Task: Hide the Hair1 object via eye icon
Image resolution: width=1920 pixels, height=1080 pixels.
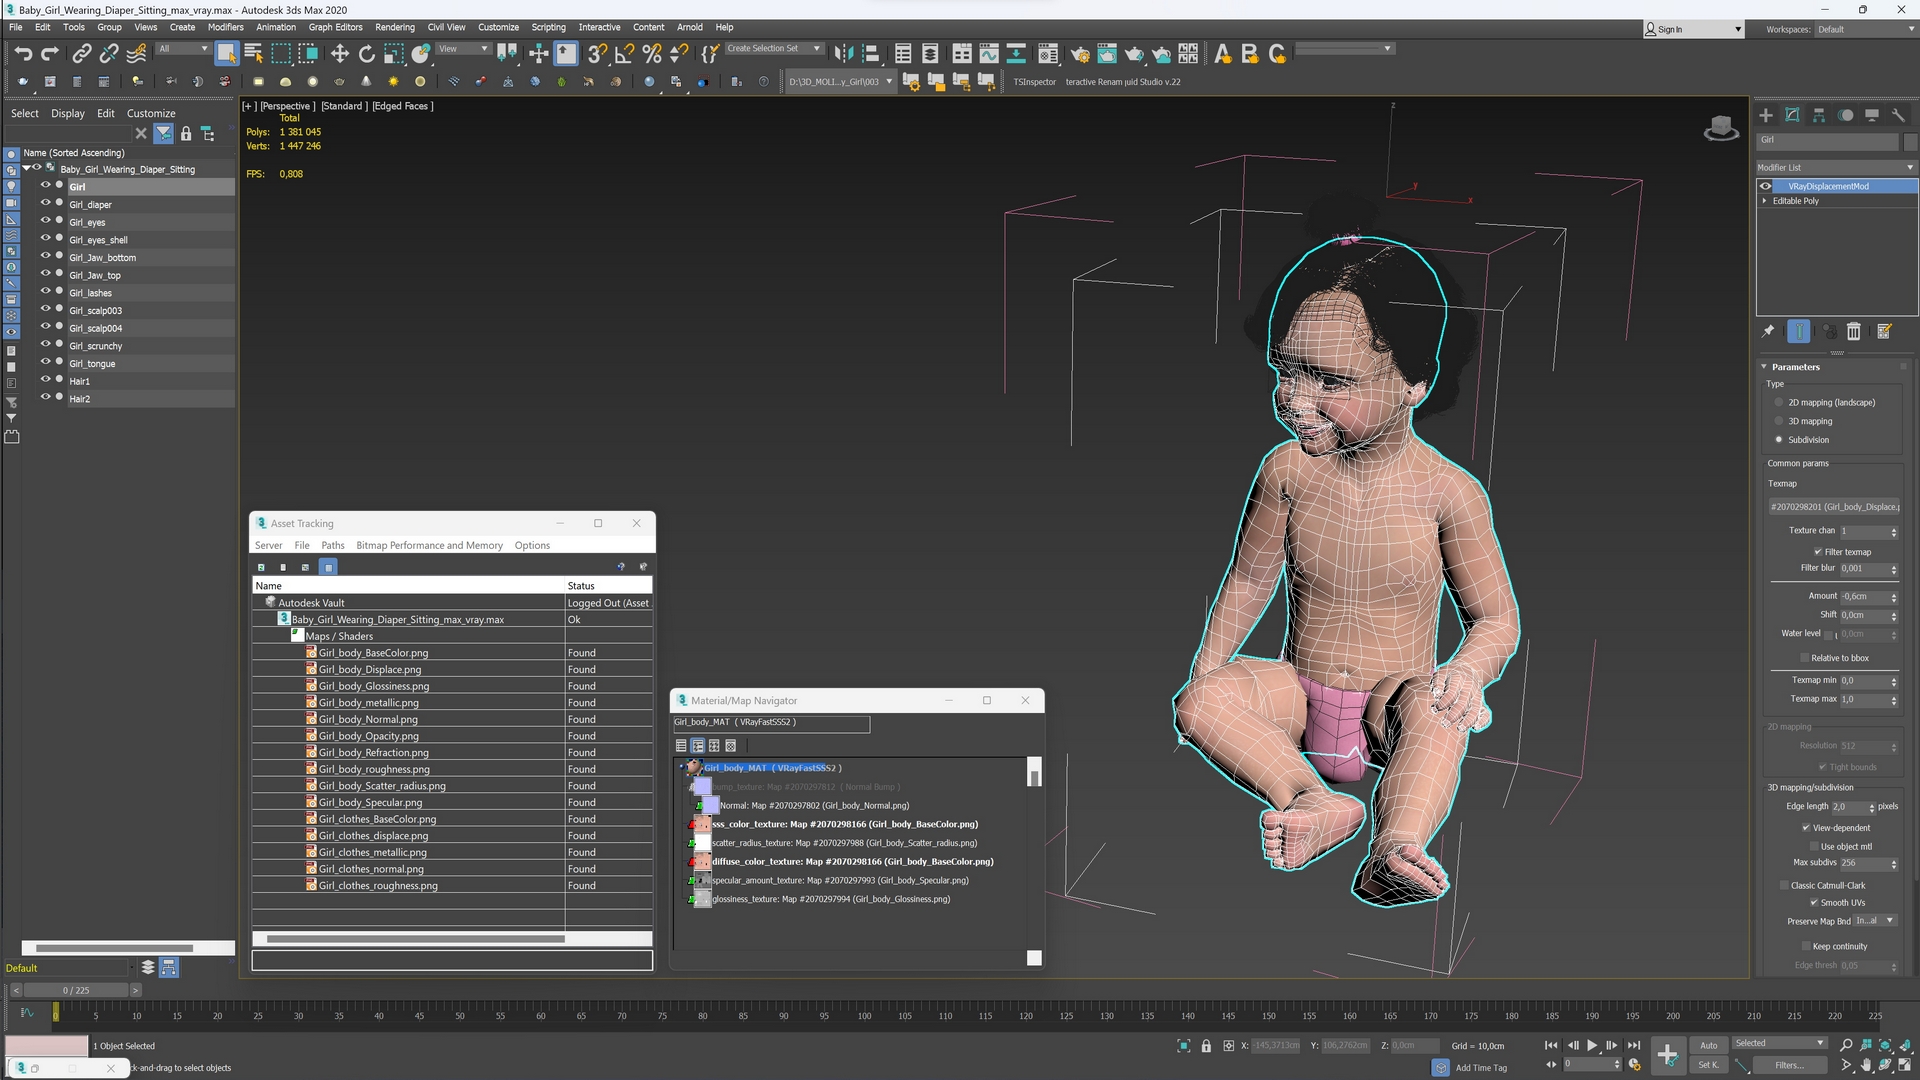Action: point(45,381)
